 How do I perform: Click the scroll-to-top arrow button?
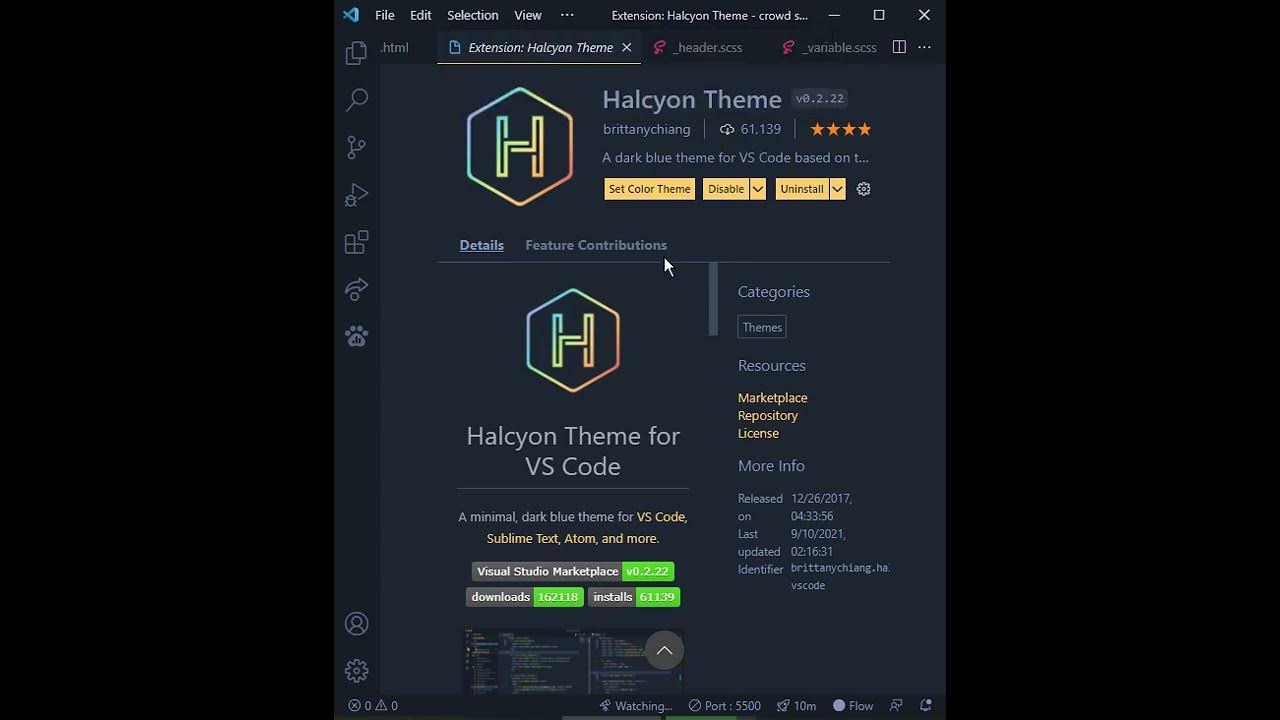coord(664,650)
